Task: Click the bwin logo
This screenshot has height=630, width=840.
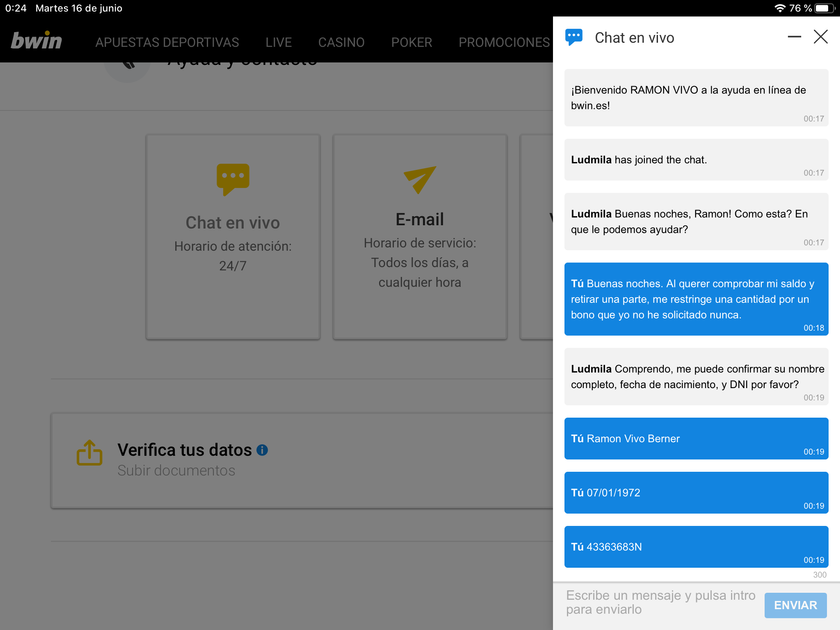Action: click(36, 41)
